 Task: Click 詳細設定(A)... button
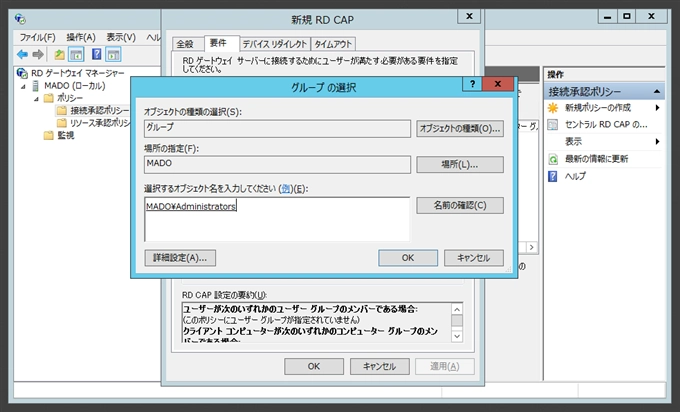[180, 258]
